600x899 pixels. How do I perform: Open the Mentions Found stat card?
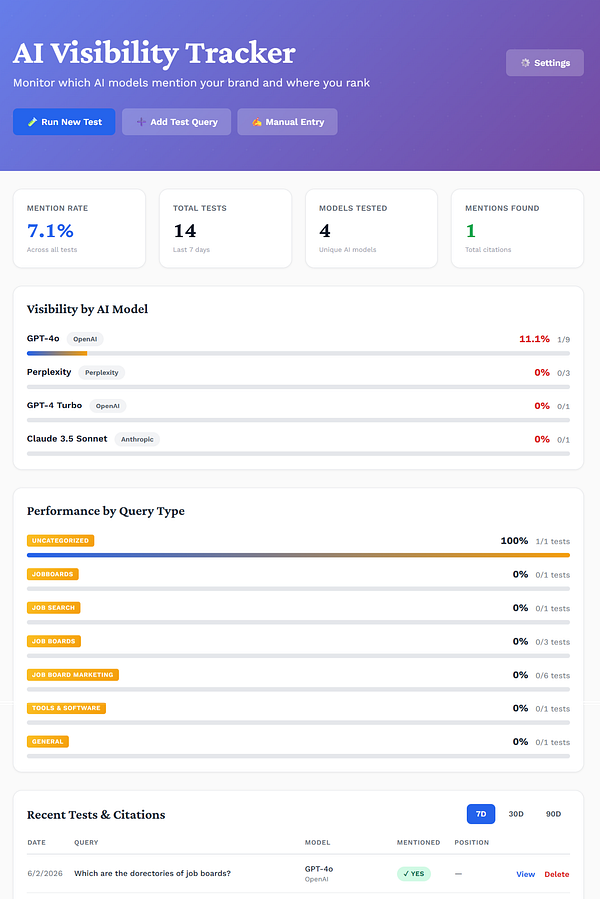(517, 228)
